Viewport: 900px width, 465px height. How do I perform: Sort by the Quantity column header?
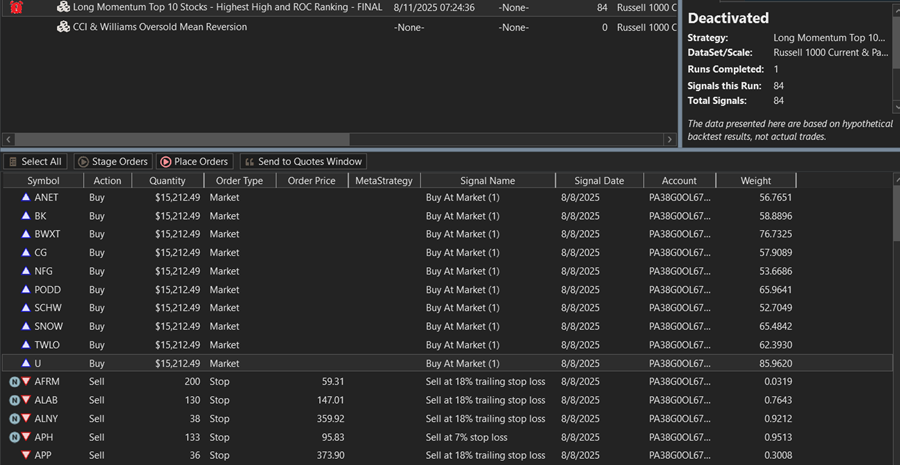168,181
